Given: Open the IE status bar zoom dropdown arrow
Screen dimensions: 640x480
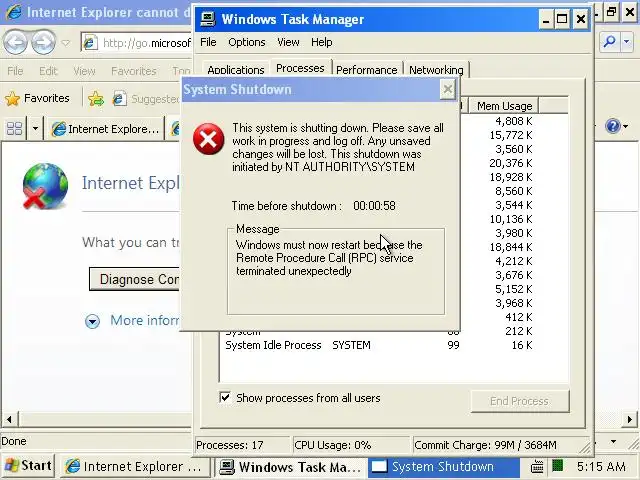Looking at the screenshot, I should tap(613, 442).
